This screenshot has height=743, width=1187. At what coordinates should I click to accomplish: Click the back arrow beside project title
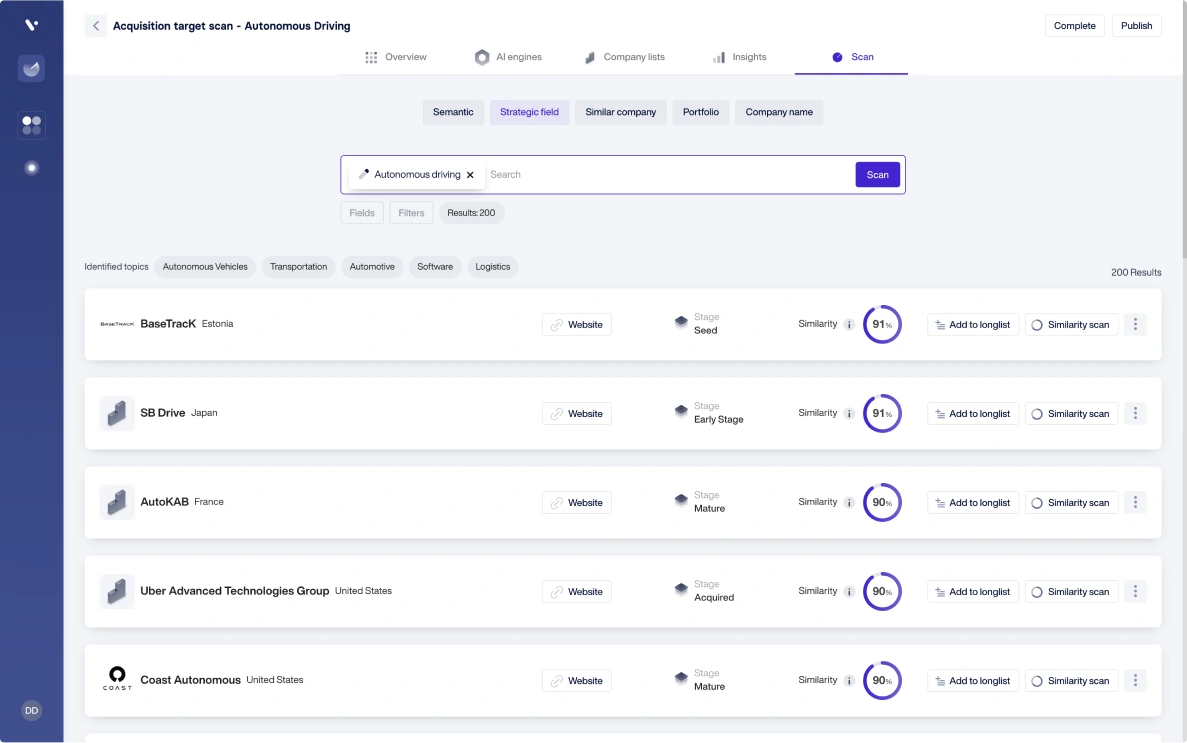pyautogui.click(x=96, y=26)
